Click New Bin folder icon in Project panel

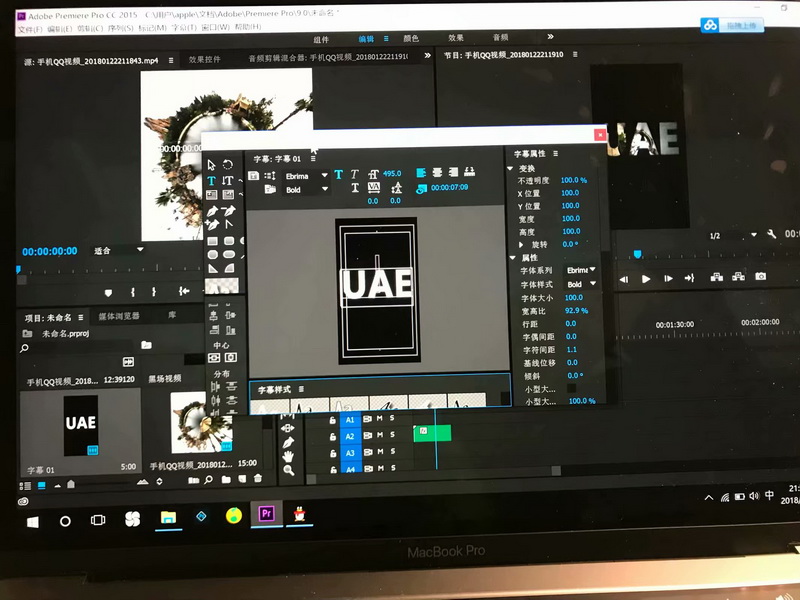coord(226,479)
